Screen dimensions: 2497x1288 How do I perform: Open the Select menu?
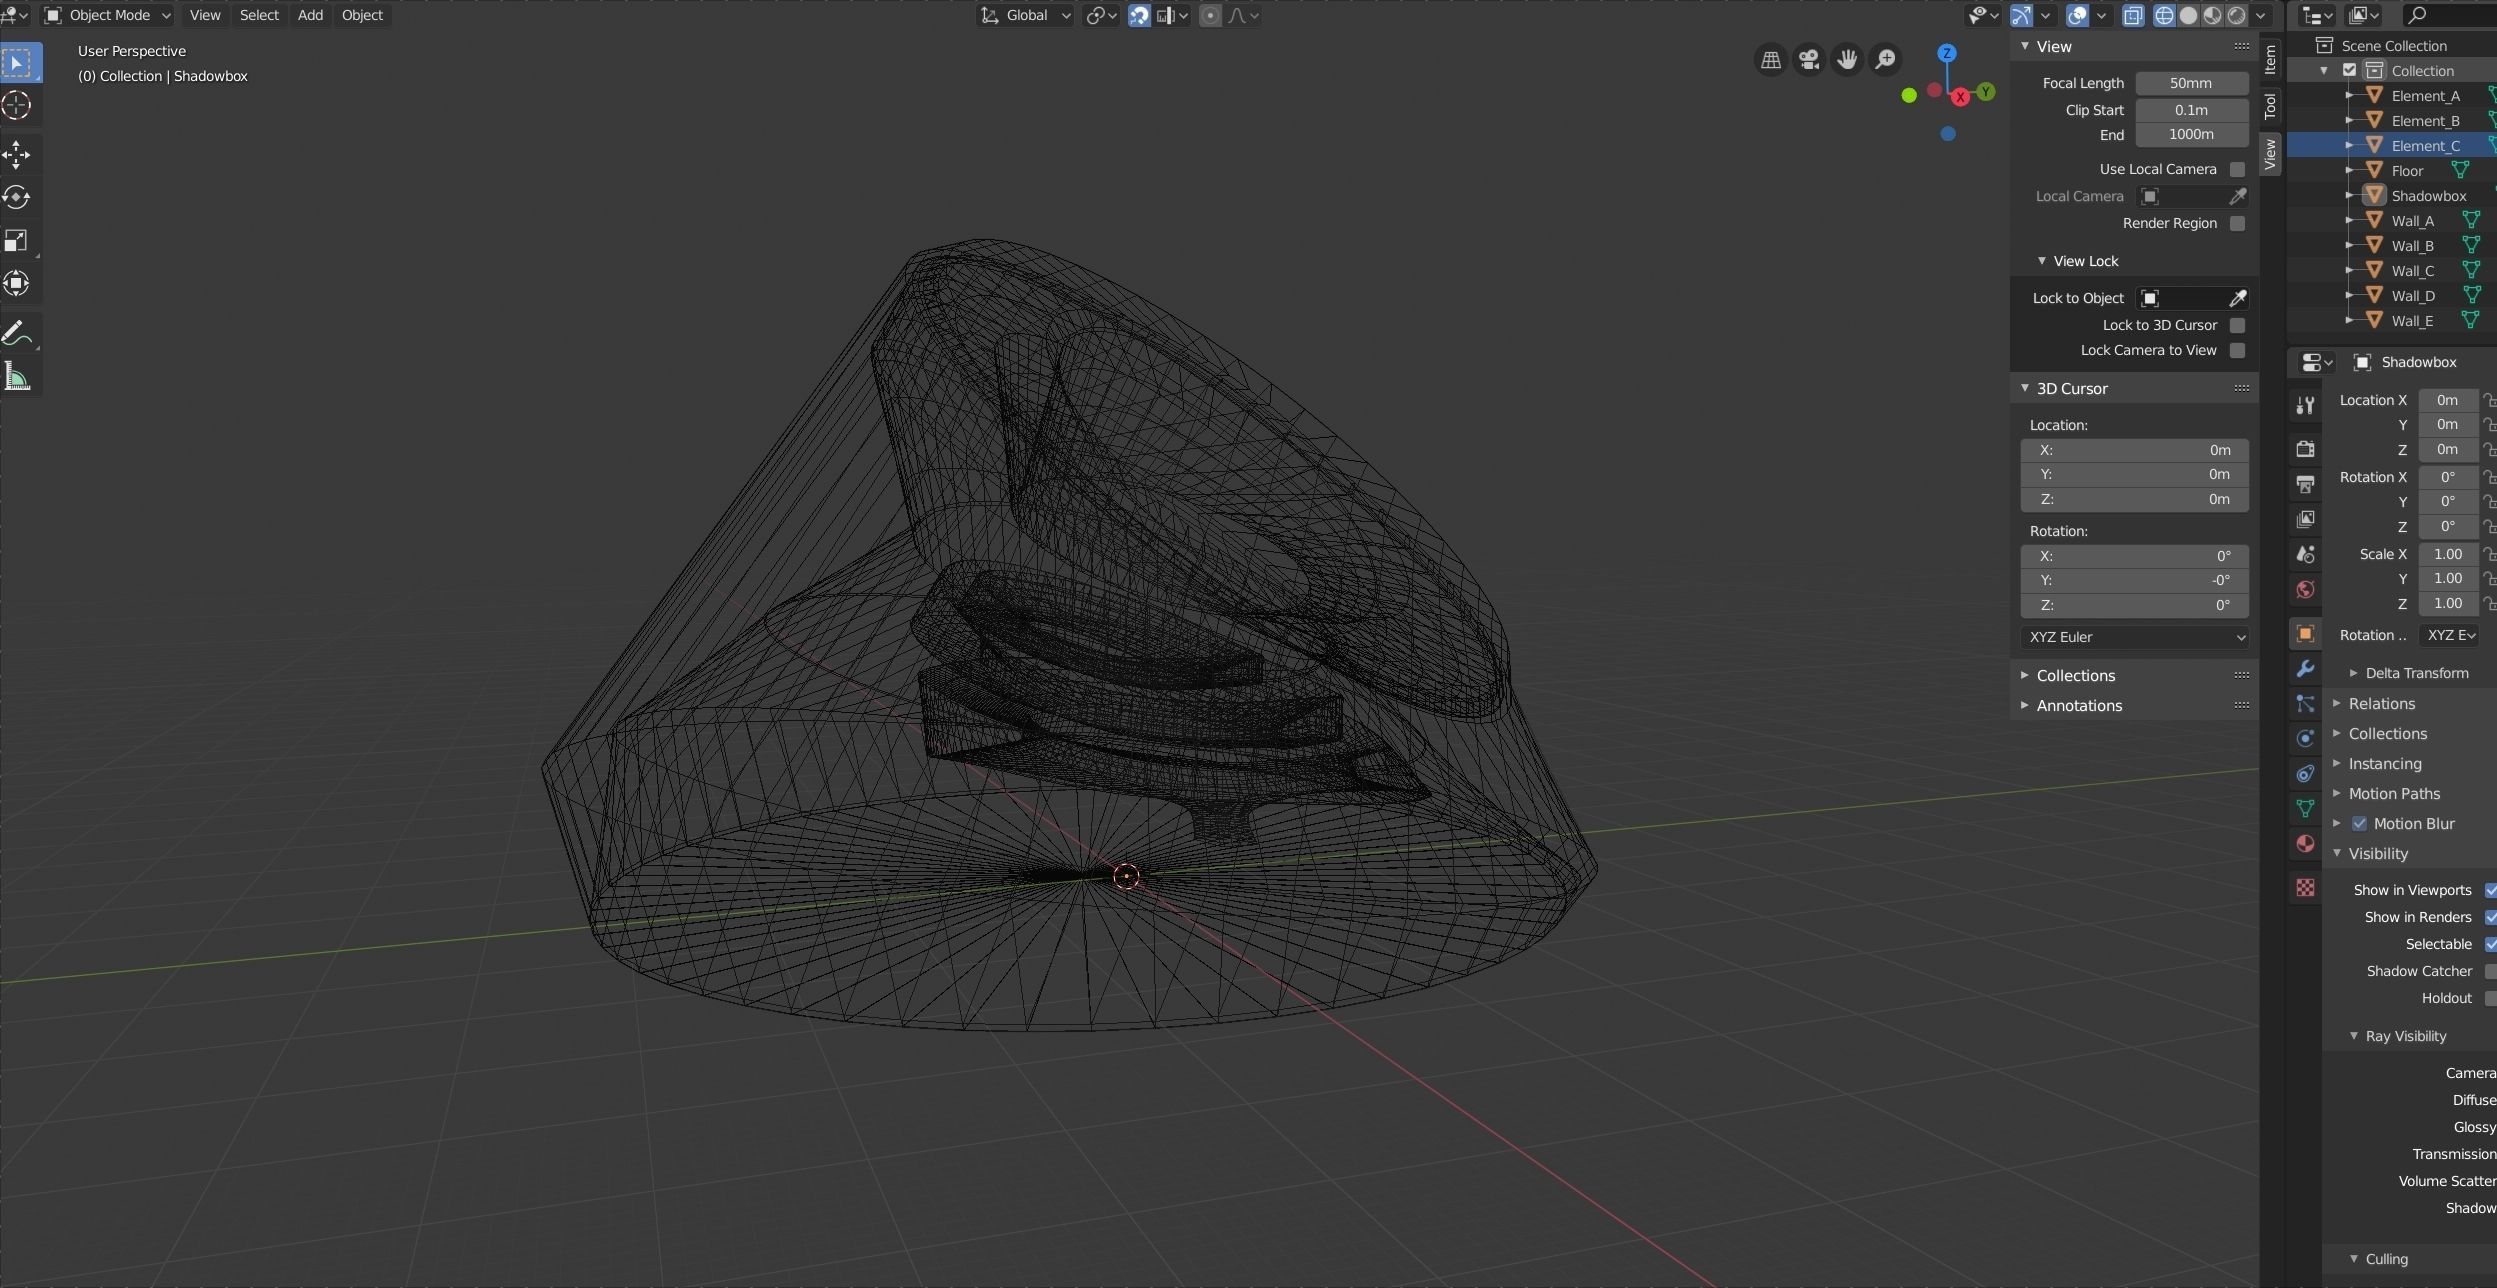click(x=259, y=15)
